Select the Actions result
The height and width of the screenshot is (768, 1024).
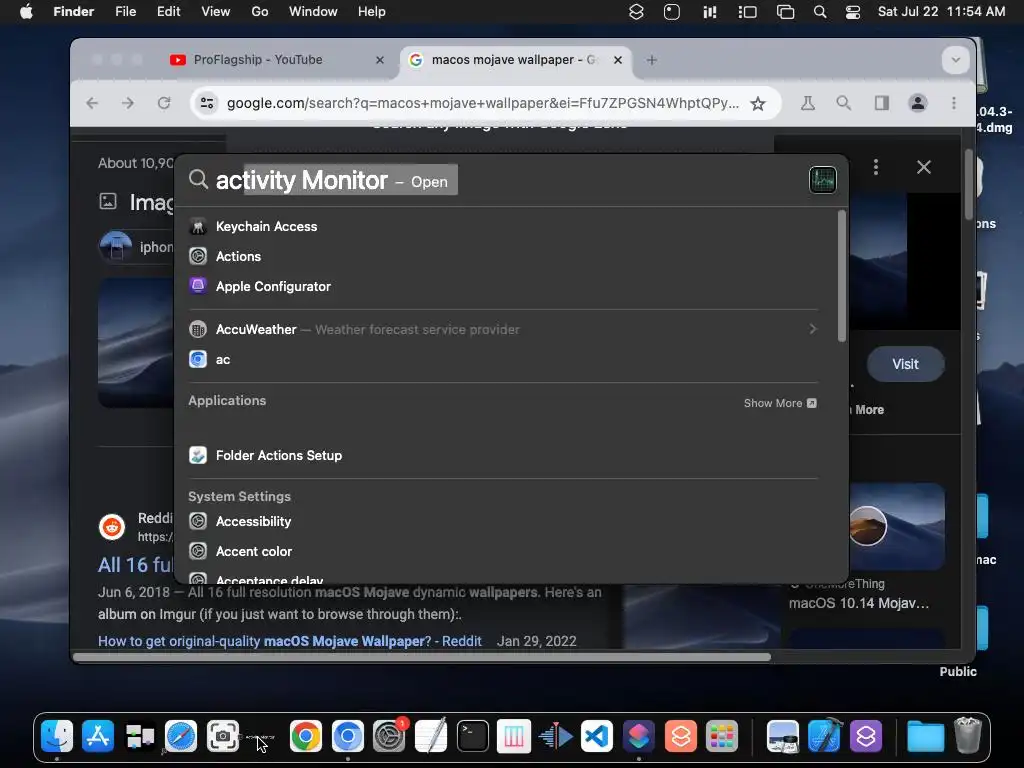pos(503,257)
